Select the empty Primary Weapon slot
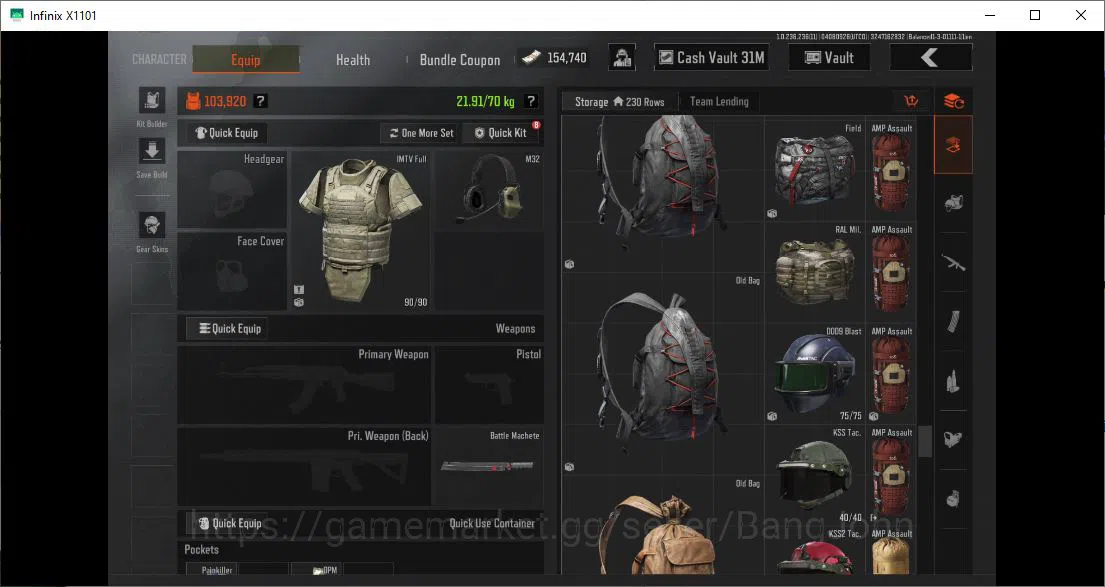Image resolution: width=1105 pixels, height=587 pixels. (304, 385)
